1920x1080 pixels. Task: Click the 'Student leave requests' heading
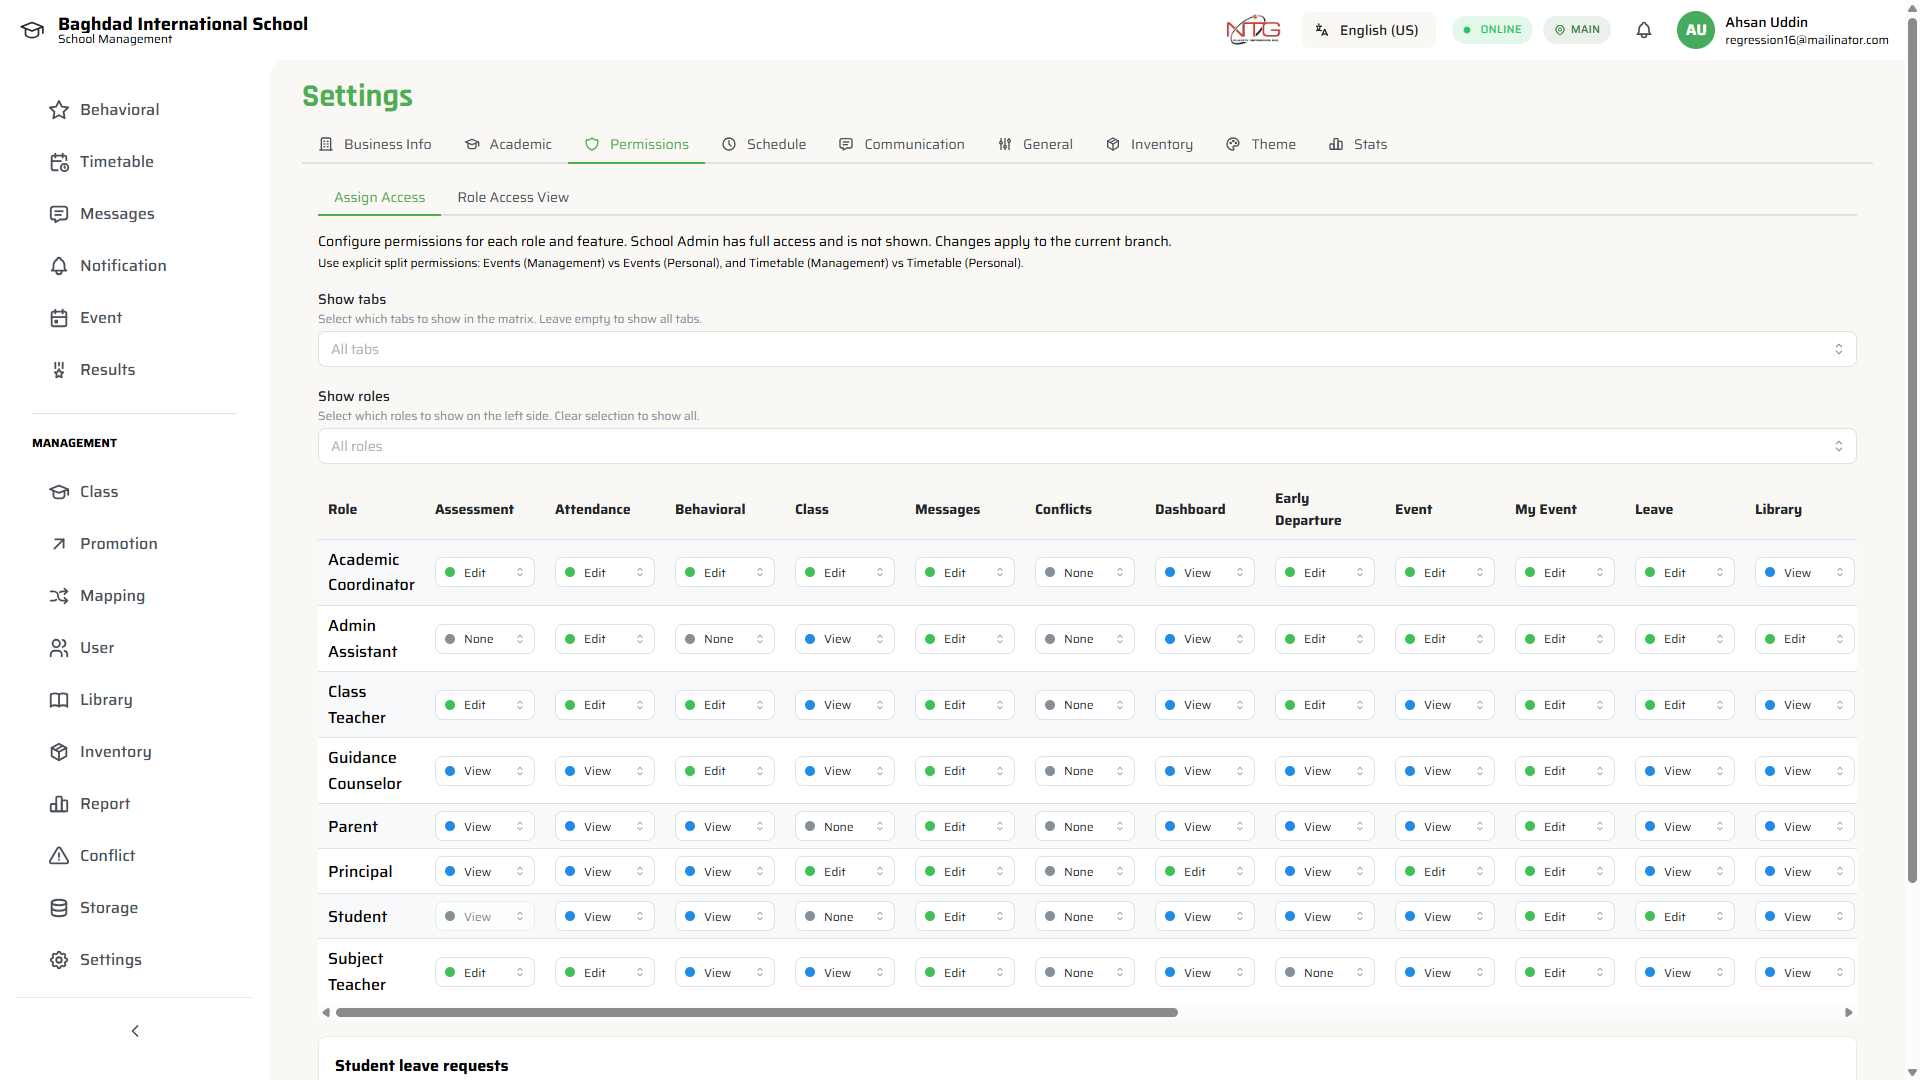click(x=421, y=1066)
